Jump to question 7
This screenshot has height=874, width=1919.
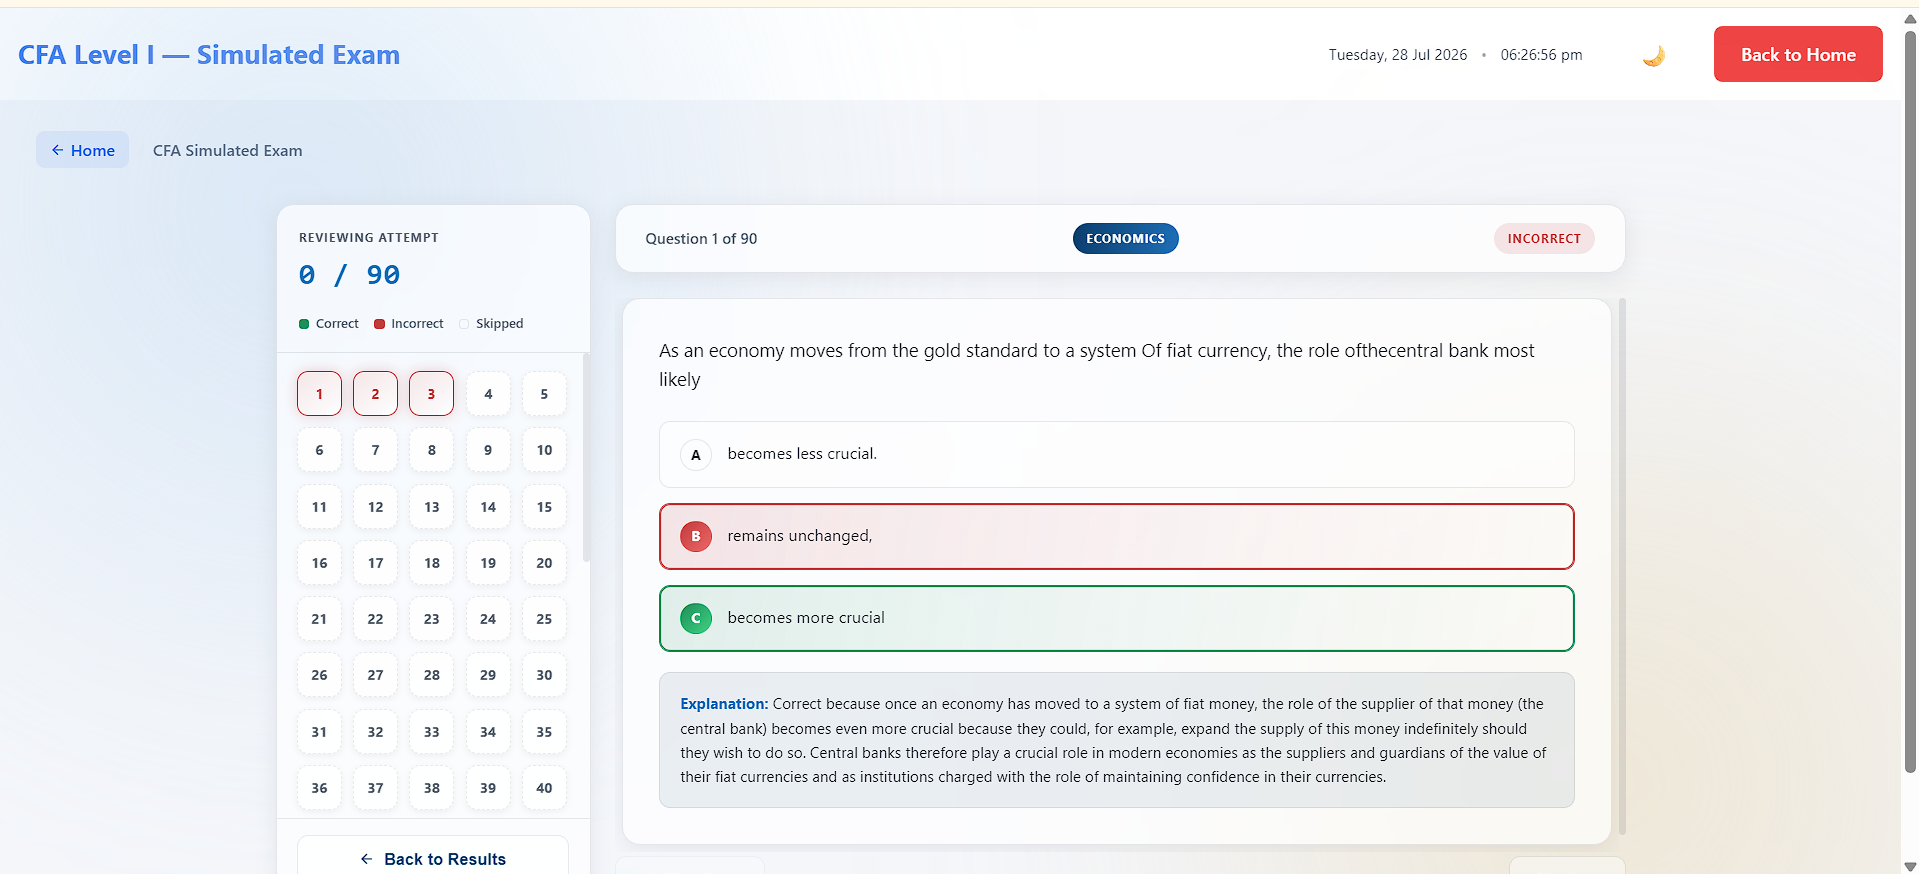point(375,450)
